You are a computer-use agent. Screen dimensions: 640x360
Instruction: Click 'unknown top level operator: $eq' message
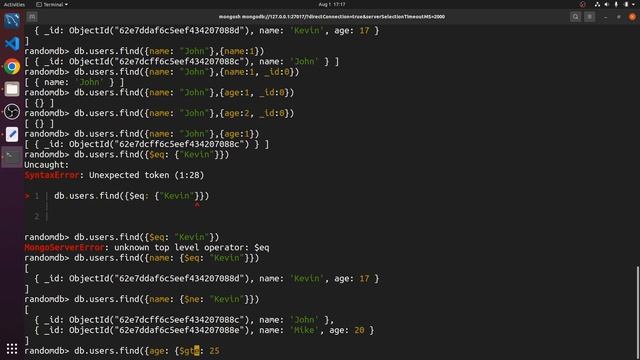pyautogui.click(x=191, y=247)
